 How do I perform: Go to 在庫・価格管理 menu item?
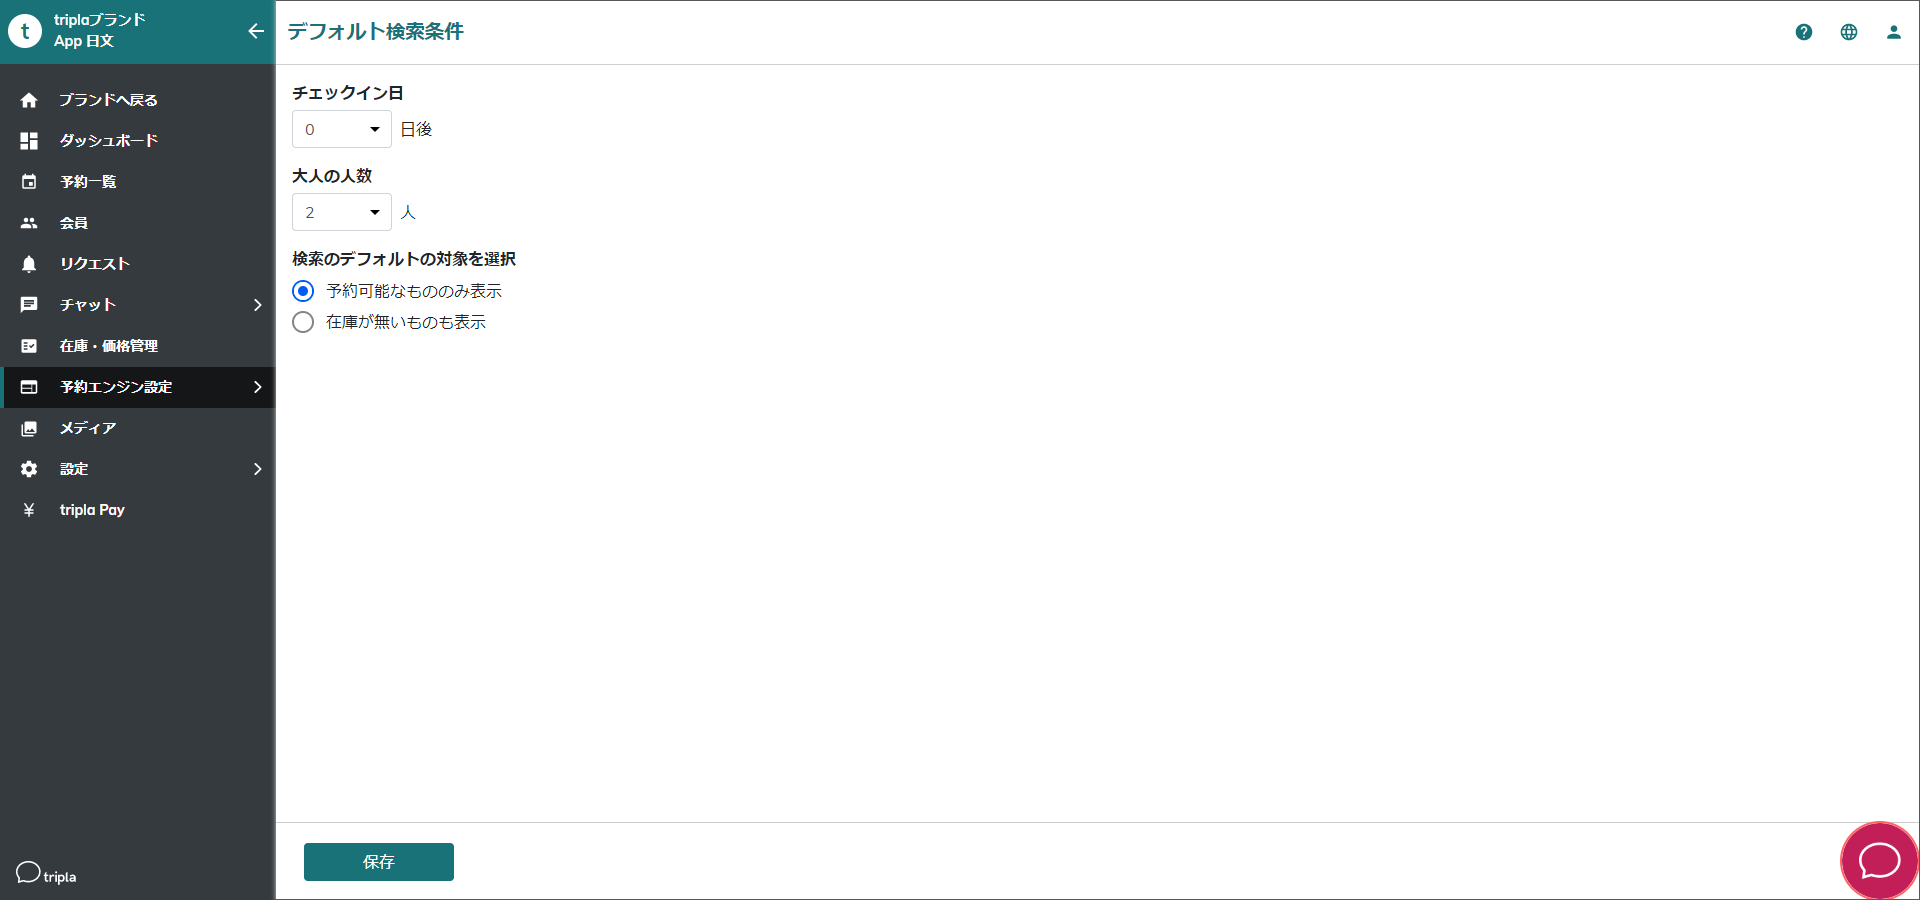[x=108, y=346]
